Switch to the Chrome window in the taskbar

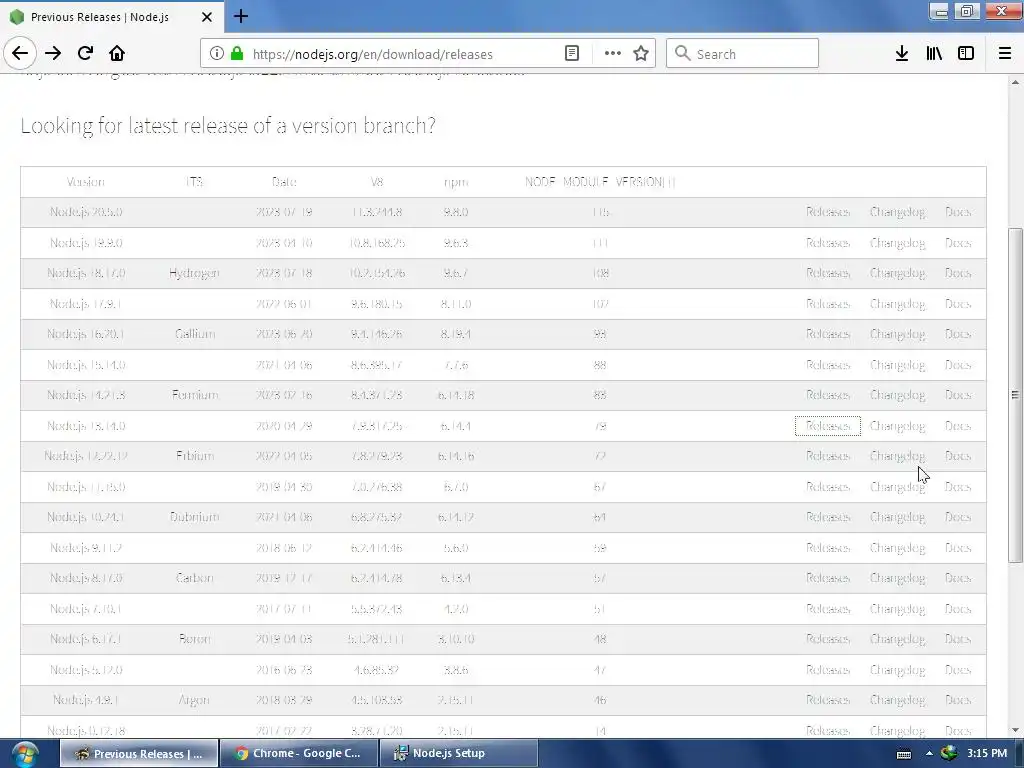point(298,754)
